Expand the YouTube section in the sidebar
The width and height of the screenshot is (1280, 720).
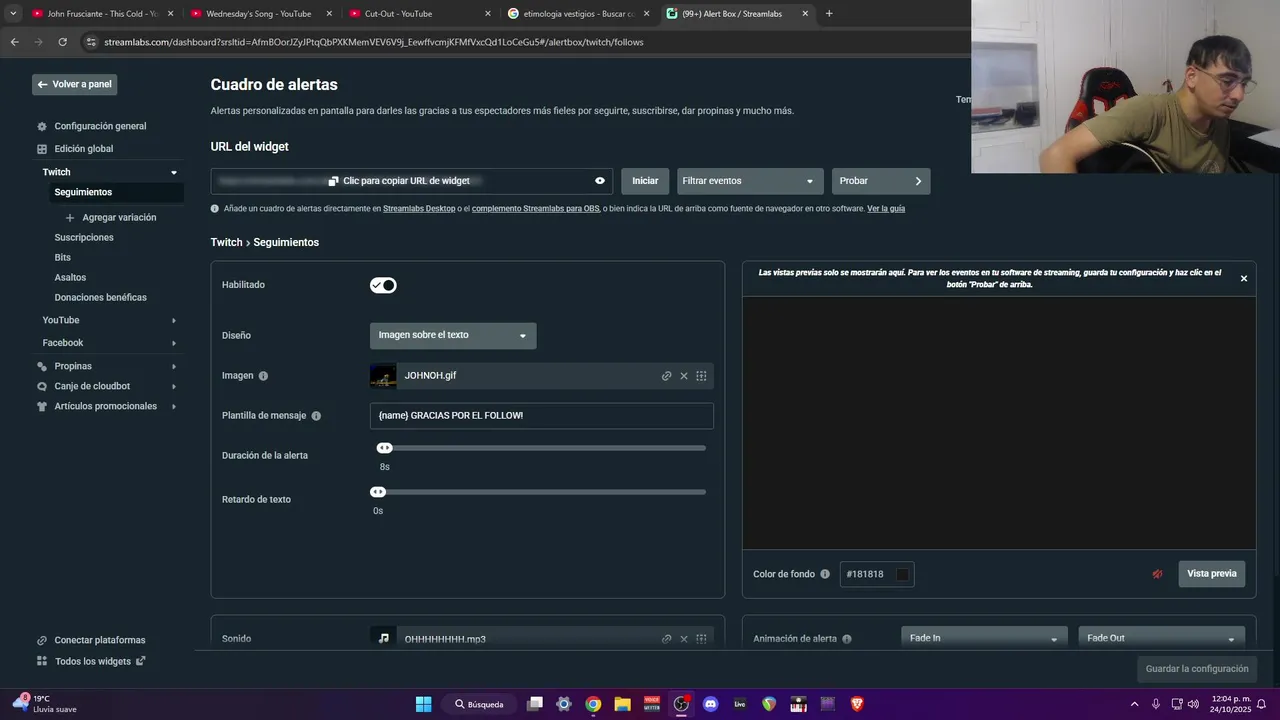coord(174,321)
